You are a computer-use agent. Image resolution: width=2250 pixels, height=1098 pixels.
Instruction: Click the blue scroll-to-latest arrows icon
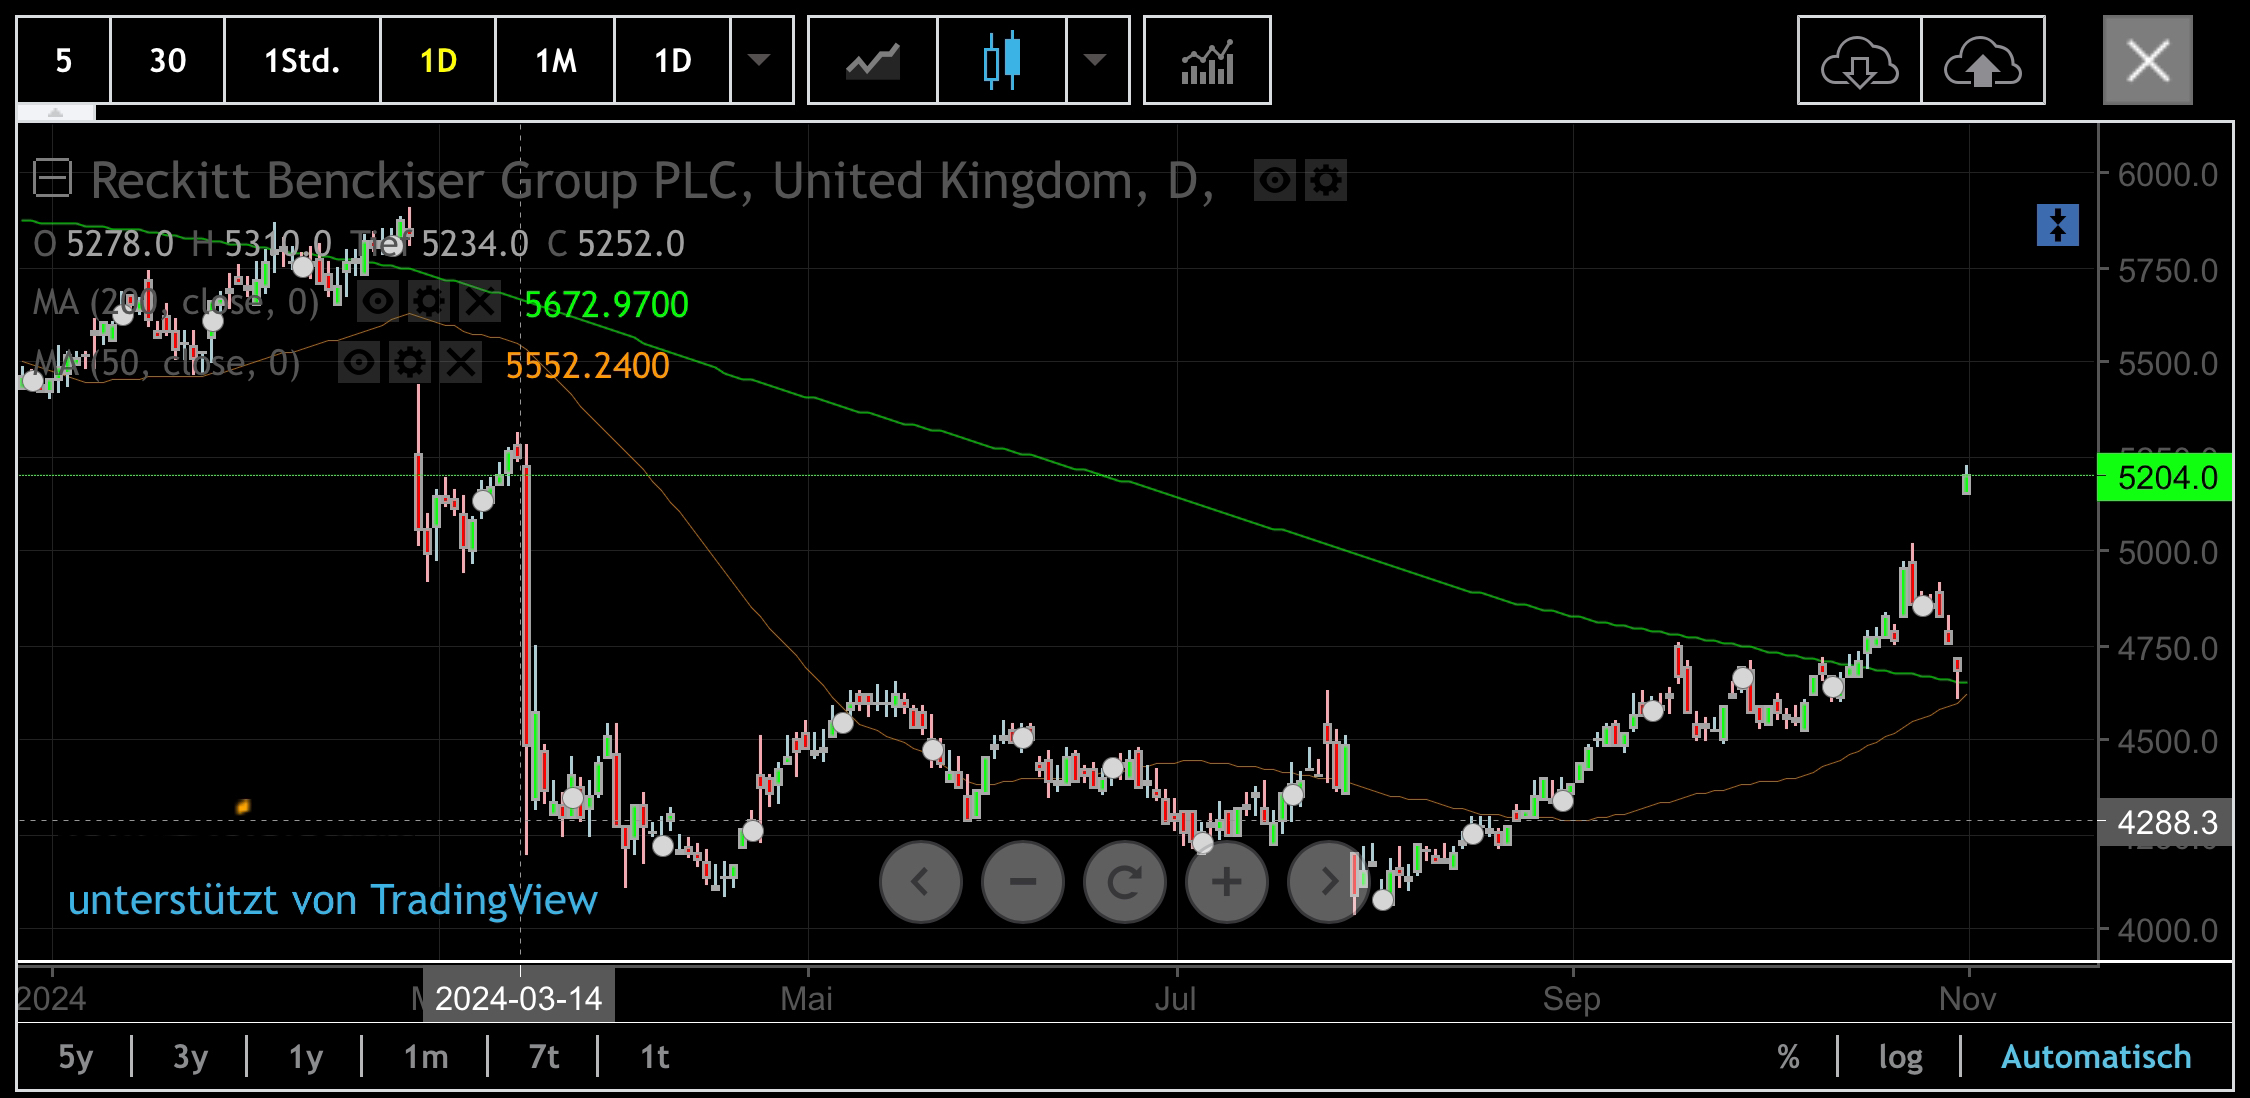point(2057,225)
